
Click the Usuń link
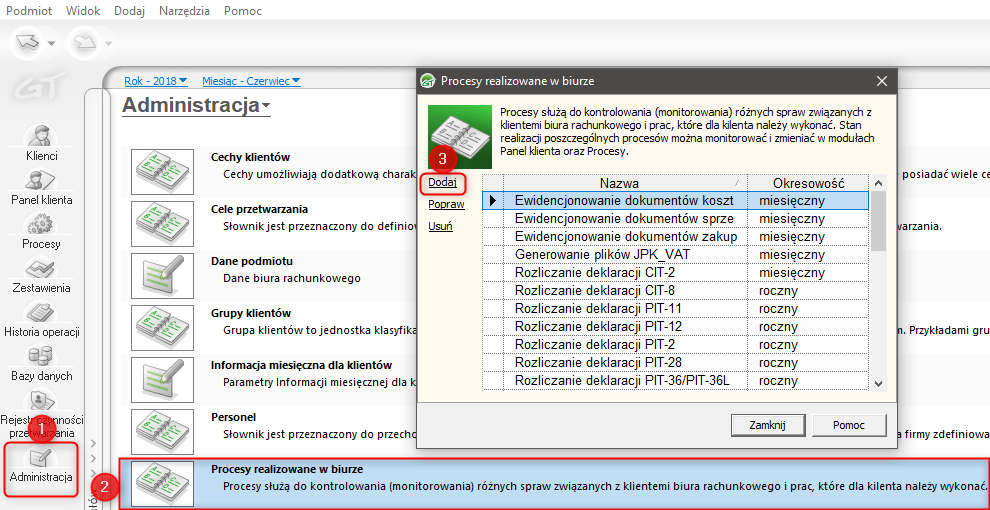440,226
